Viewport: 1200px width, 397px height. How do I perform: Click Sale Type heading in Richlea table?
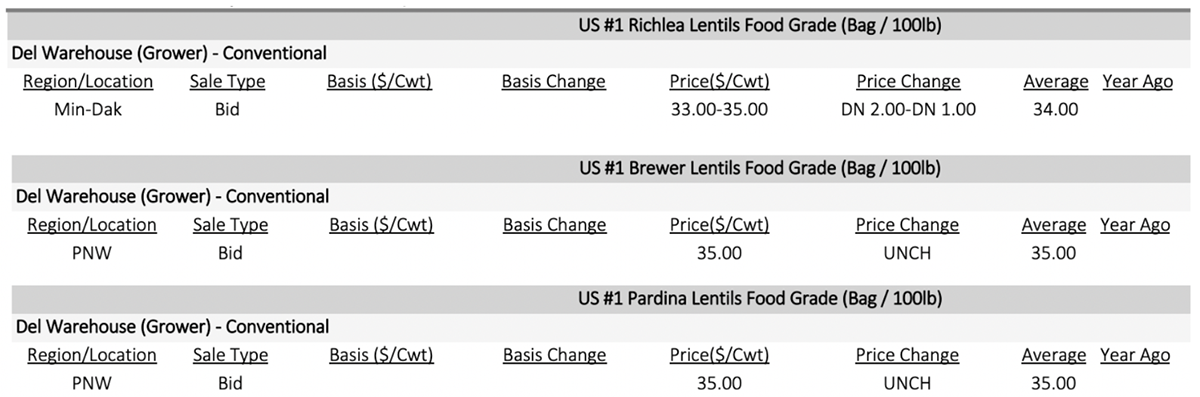tap(227, 82)
